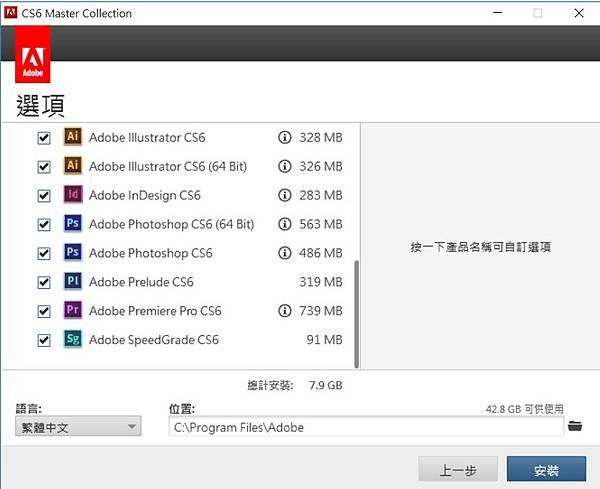Minimize the CS6 Master Collection window
600x489 pixels.
(x=497, y=13)
